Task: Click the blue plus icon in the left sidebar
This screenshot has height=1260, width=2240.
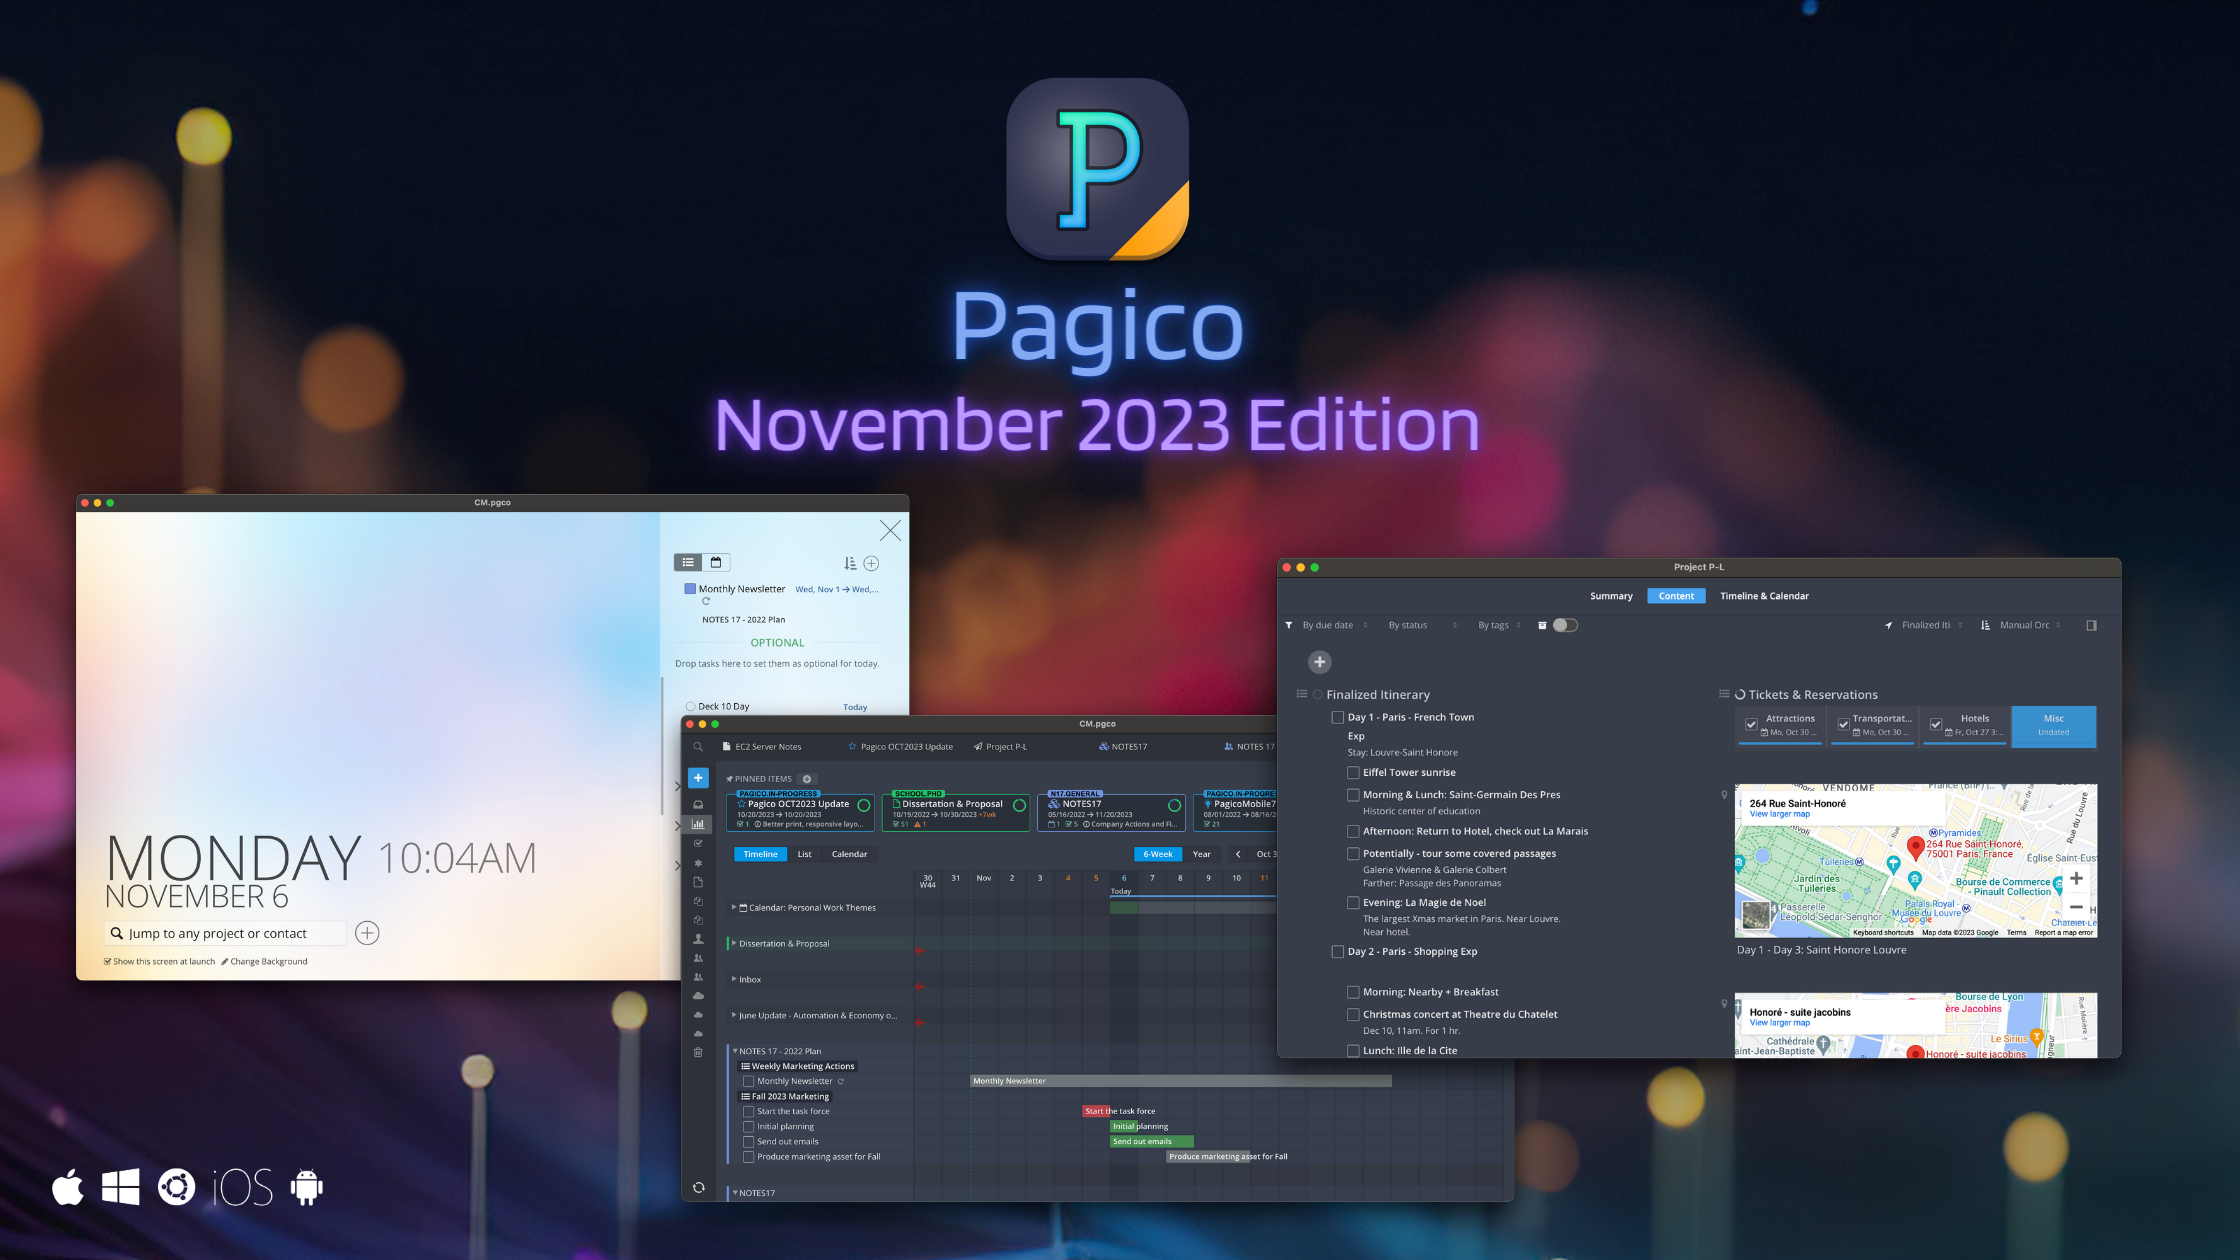Action: pyautogui.click(x=698, y=778)
